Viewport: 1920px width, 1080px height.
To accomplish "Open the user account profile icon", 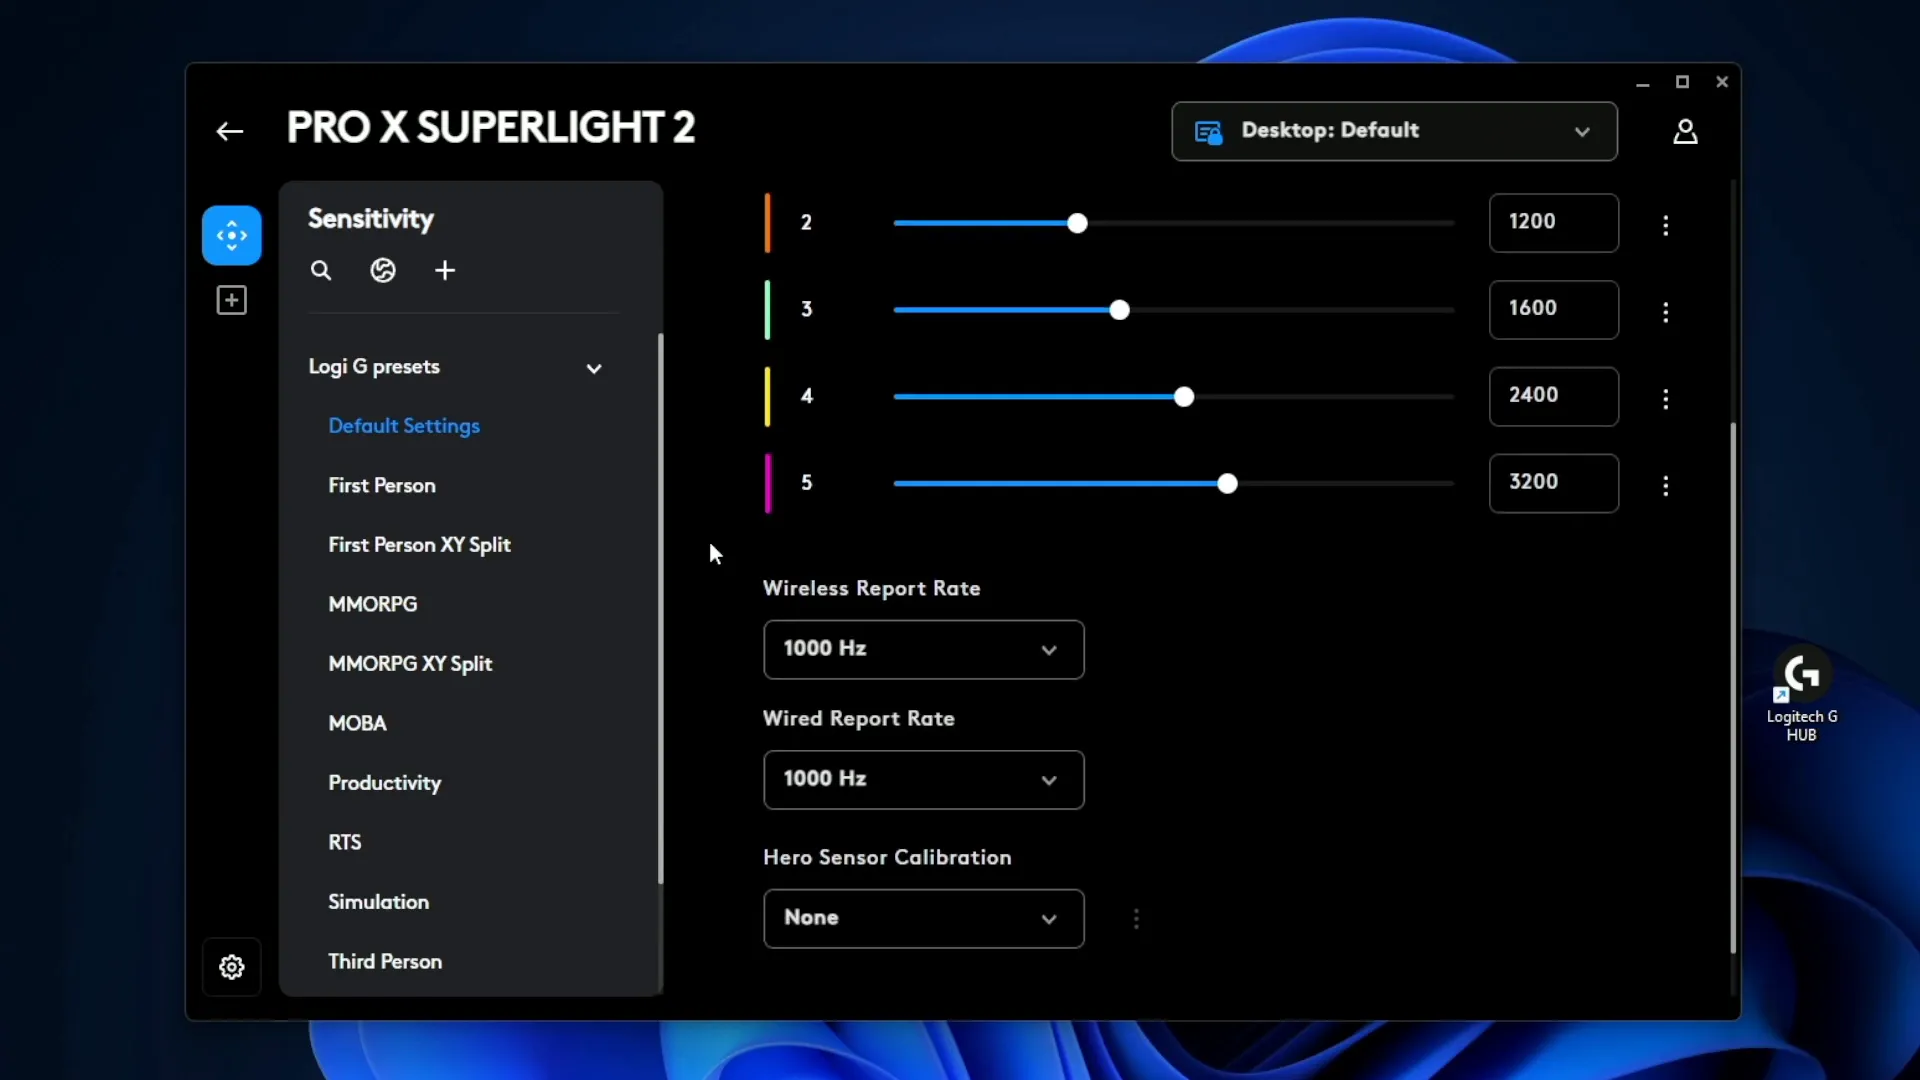I will (1685, 131).
